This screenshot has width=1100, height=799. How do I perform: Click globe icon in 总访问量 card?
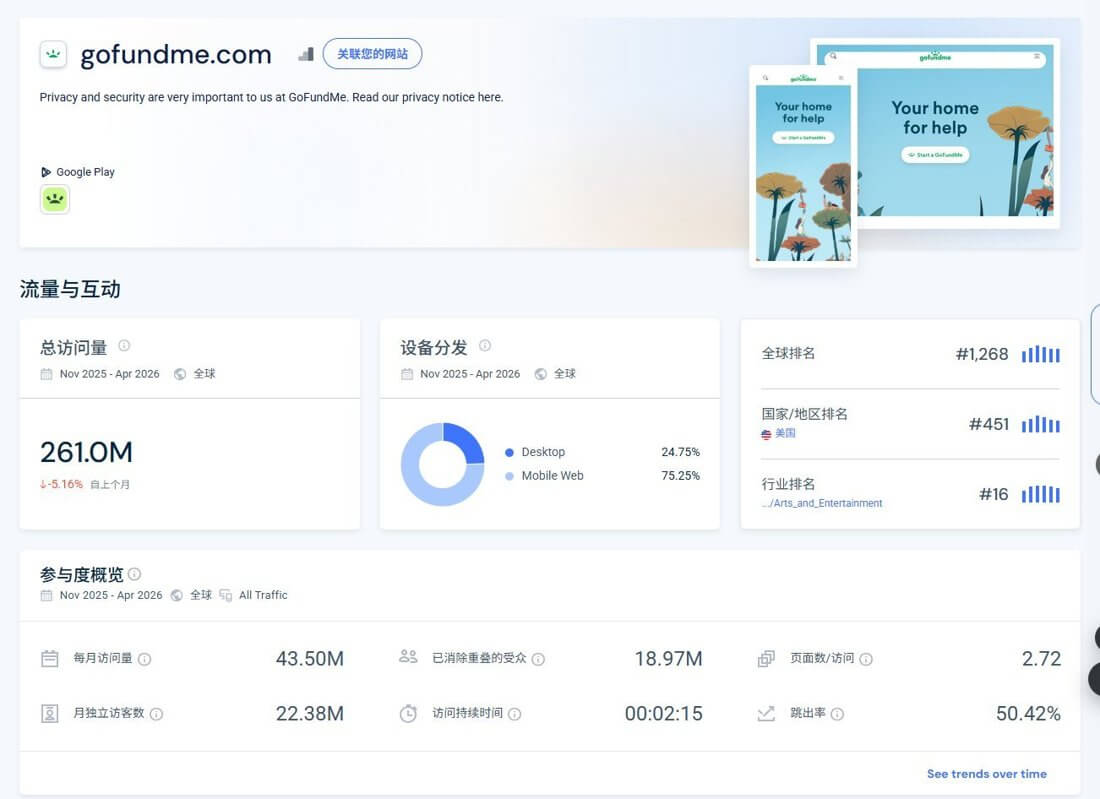[x=180, y=374]
